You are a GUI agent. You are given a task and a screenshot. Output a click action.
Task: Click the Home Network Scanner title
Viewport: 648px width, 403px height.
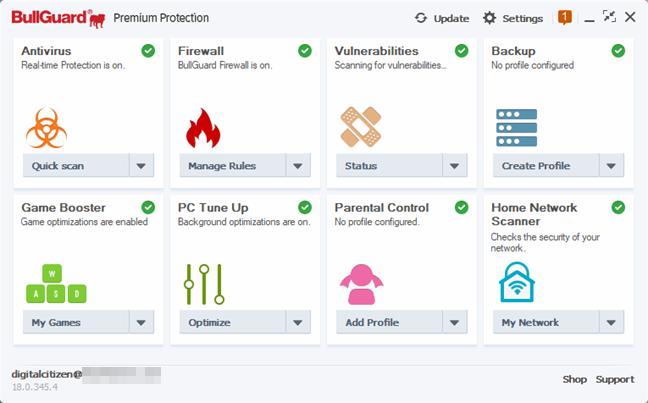(x=534, y=214)
